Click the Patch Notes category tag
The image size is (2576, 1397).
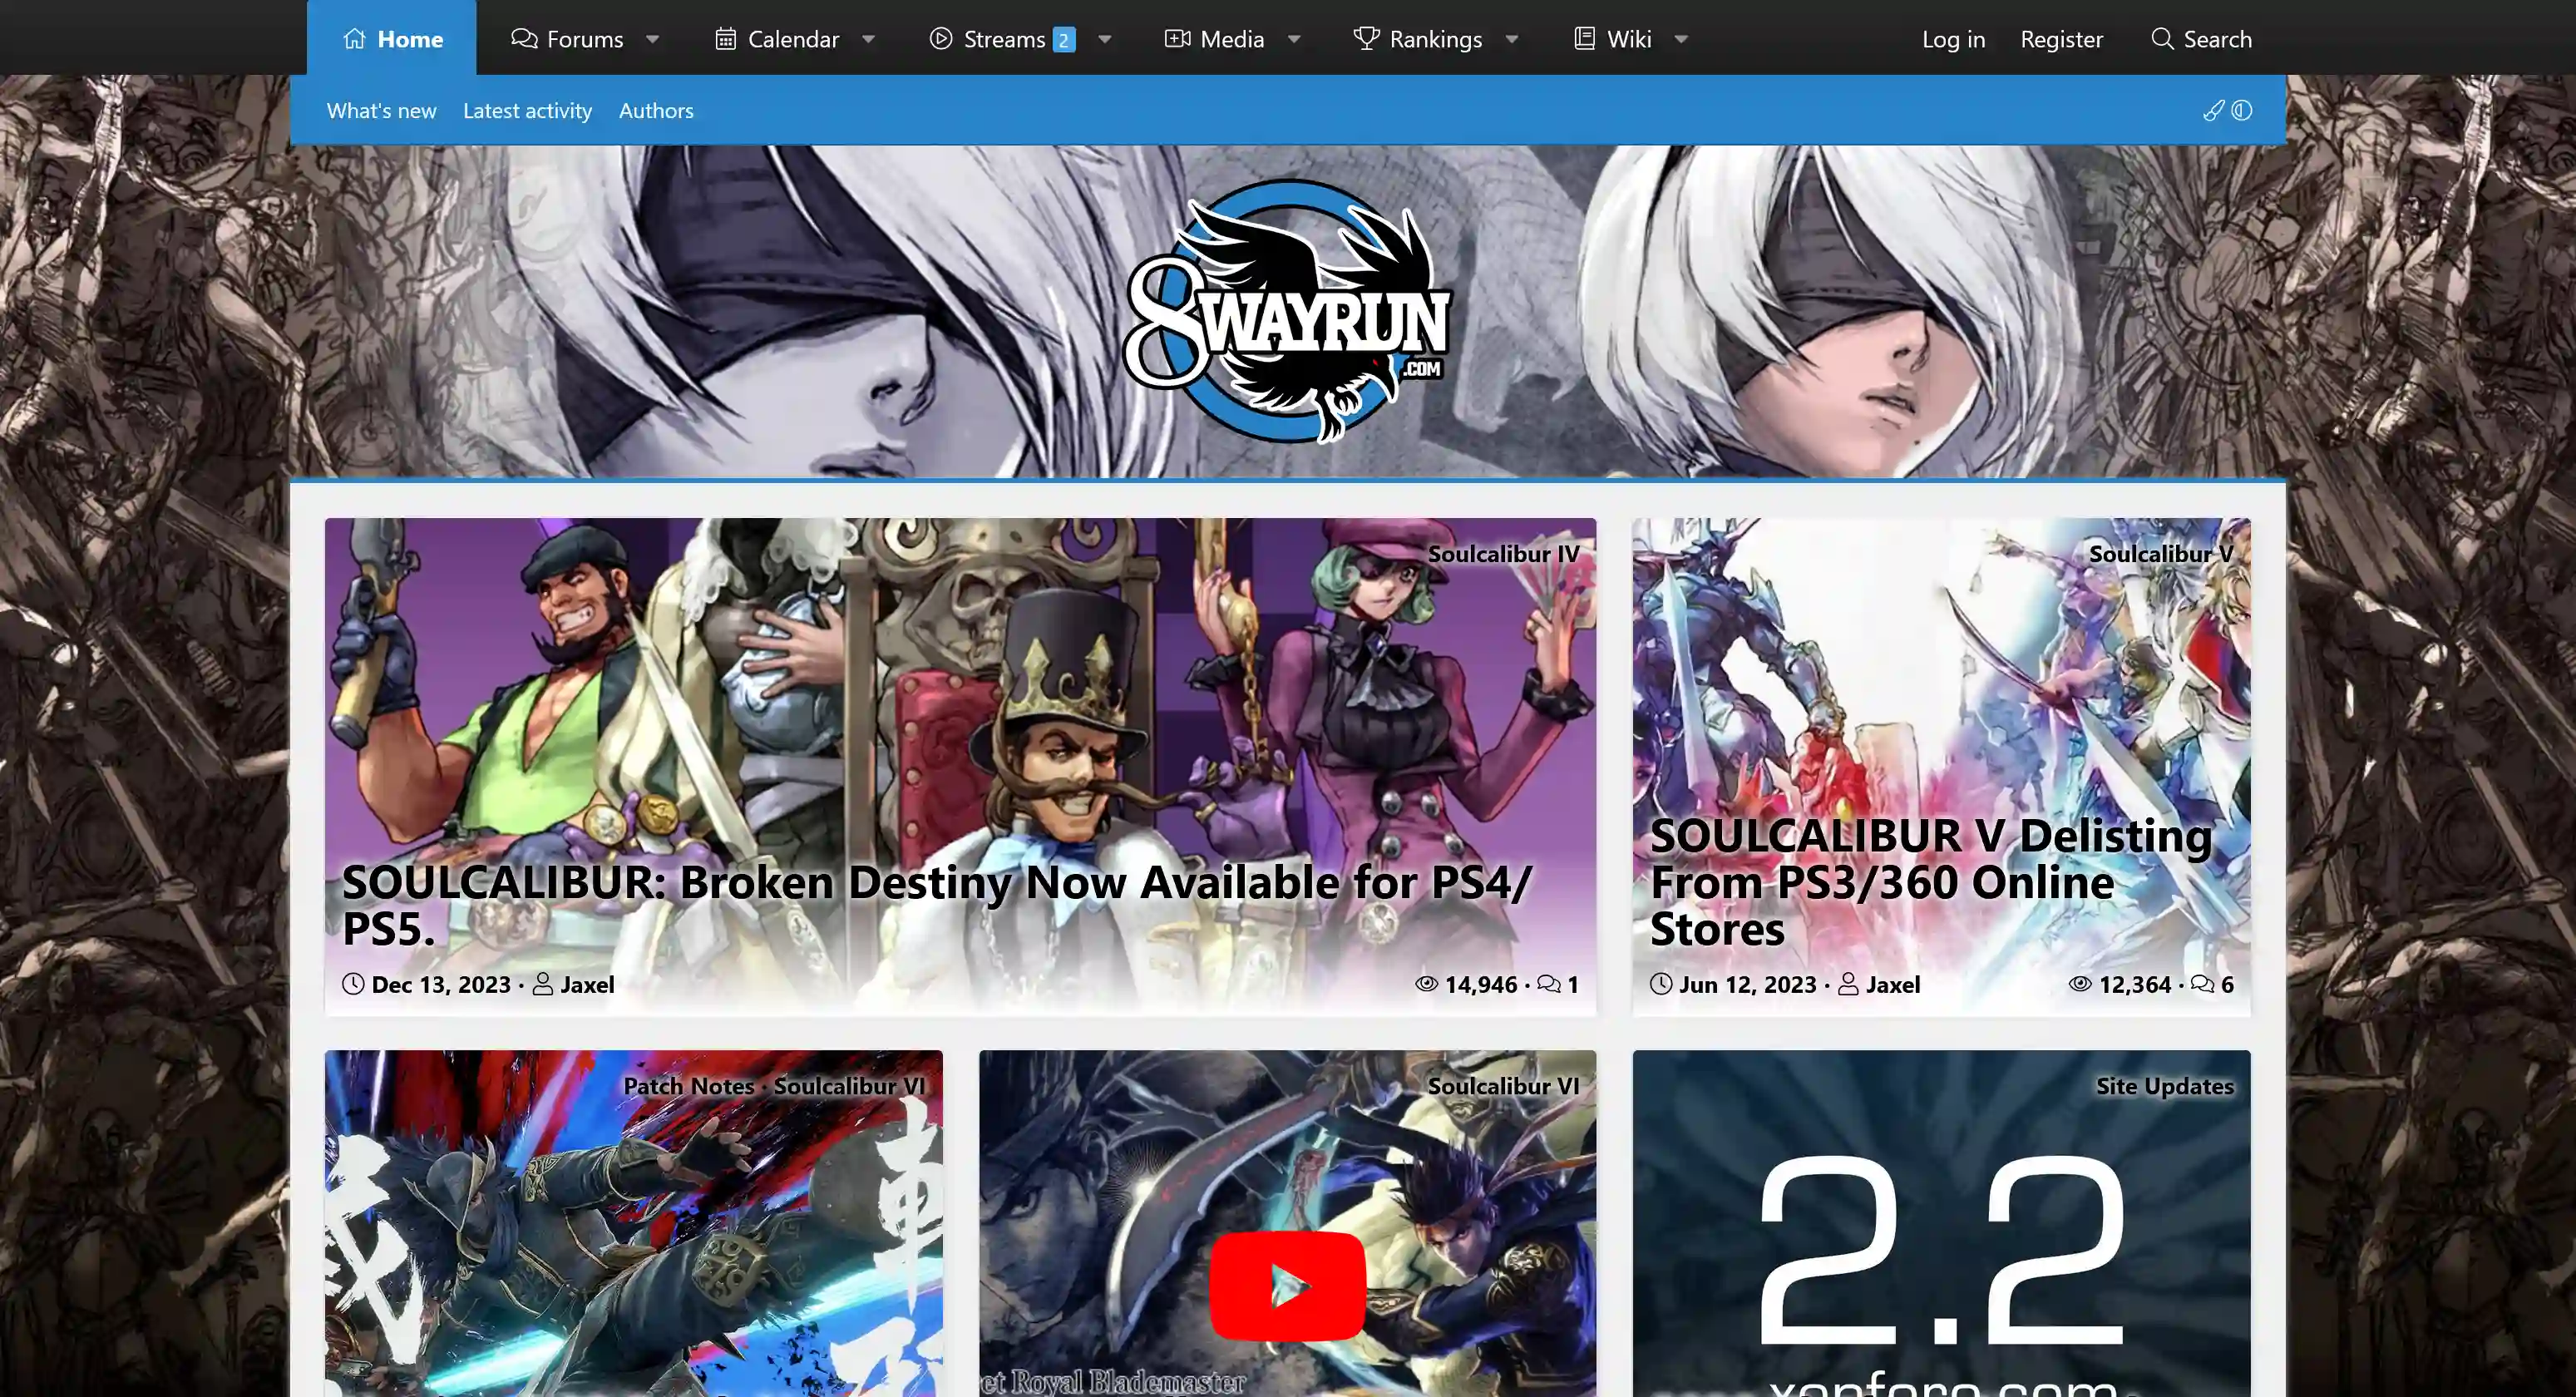pyautogui.click(x=688, y=1085)
